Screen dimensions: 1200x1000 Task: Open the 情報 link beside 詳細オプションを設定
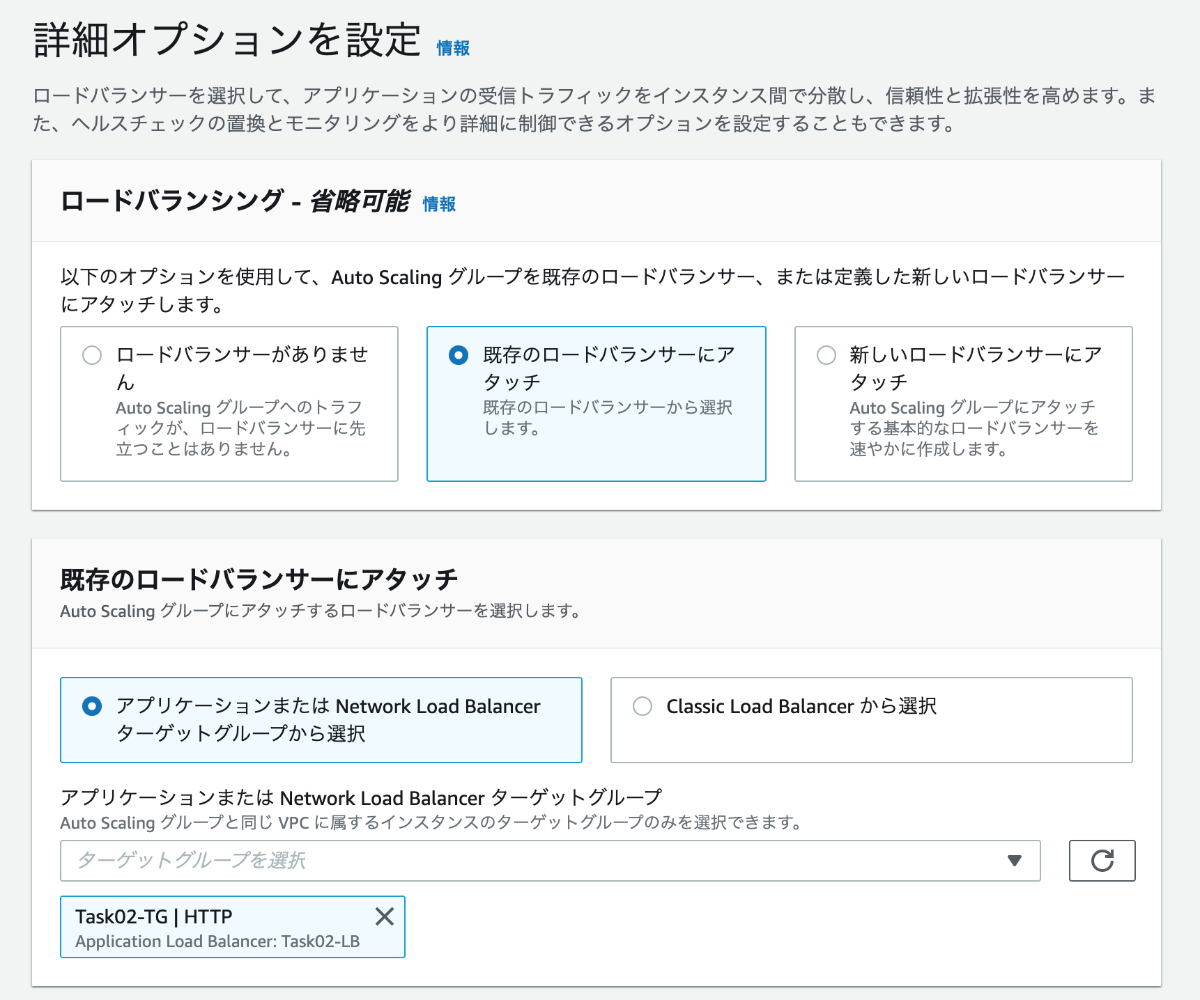[453, 48]
